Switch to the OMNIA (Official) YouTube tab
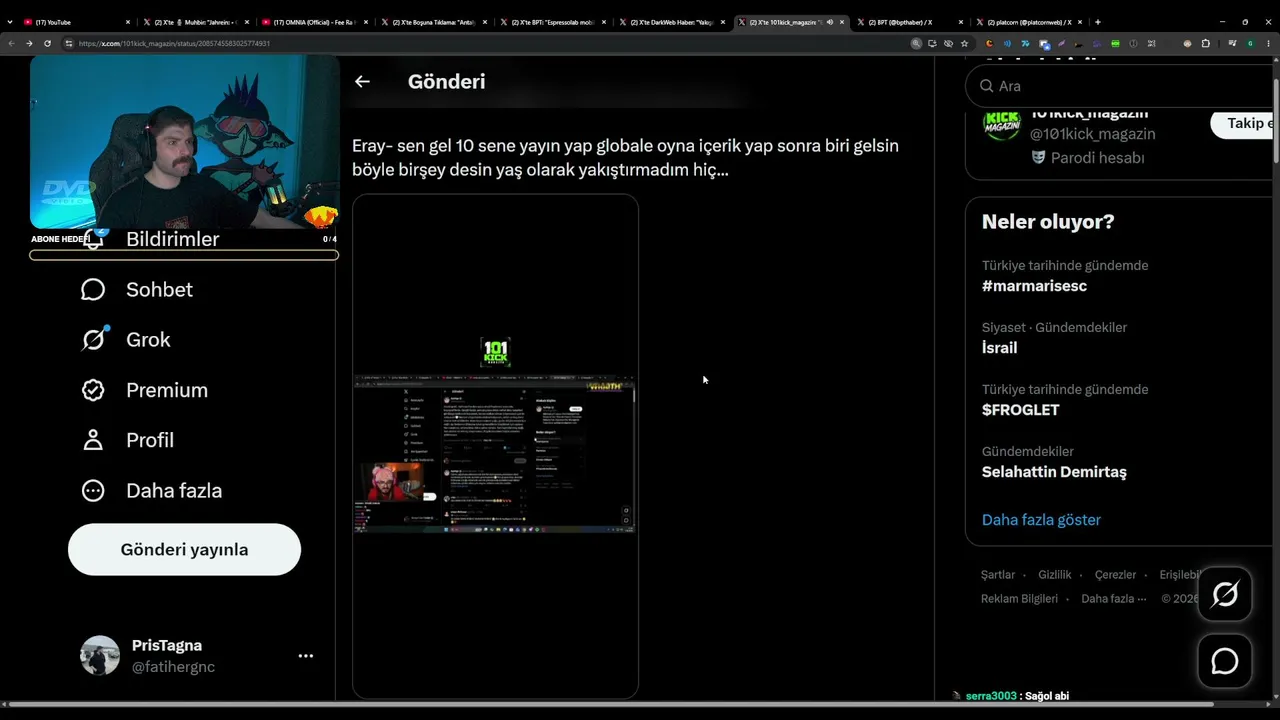Screen dimensions: 1280x720 (x=313, y=22)
